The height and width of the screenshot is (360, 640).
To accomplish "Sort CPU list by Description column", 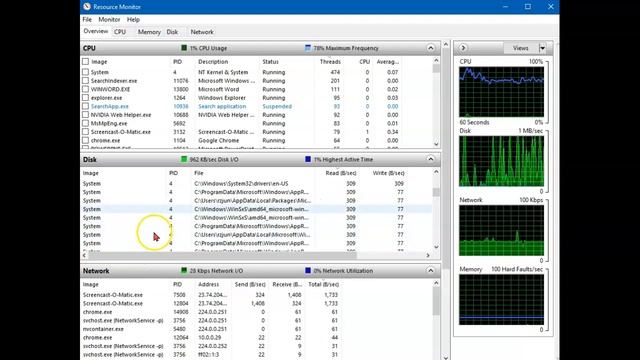I will tap(213, 62).
